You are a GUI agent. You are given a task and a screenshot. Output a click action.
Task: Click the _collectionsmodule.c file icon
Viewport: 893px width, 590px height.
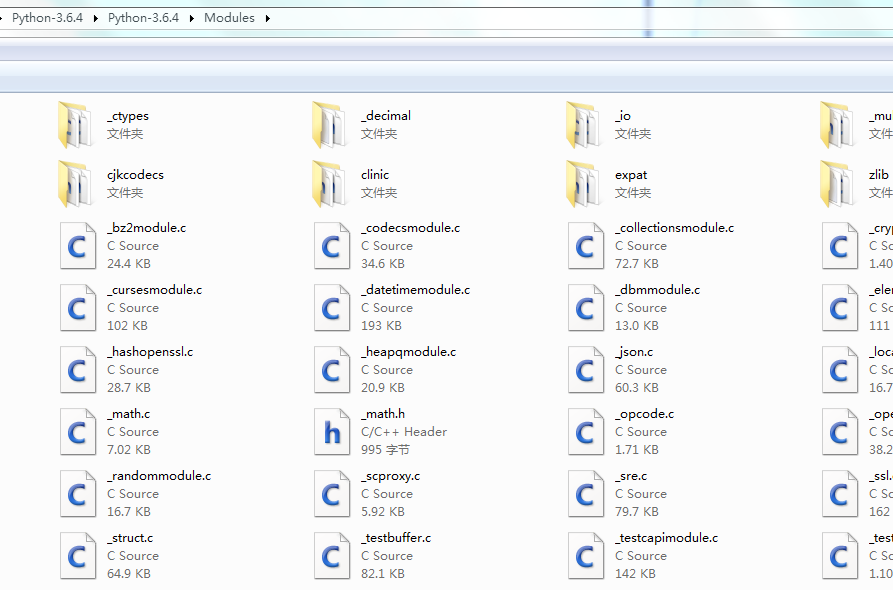[586, 246]
